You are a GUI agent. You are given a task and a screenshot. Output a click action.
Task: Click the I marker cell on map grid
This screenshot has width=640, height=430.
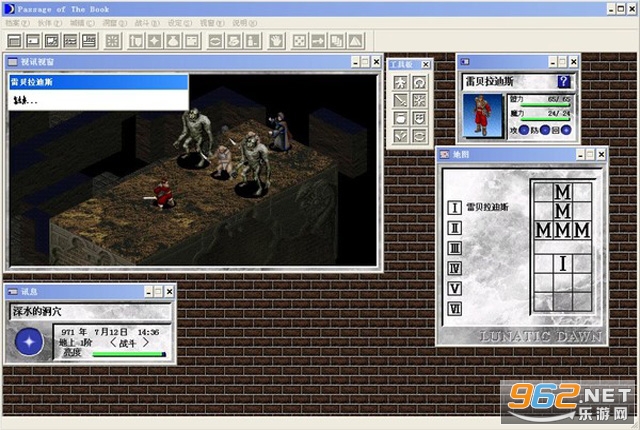[x=562, y=264]
